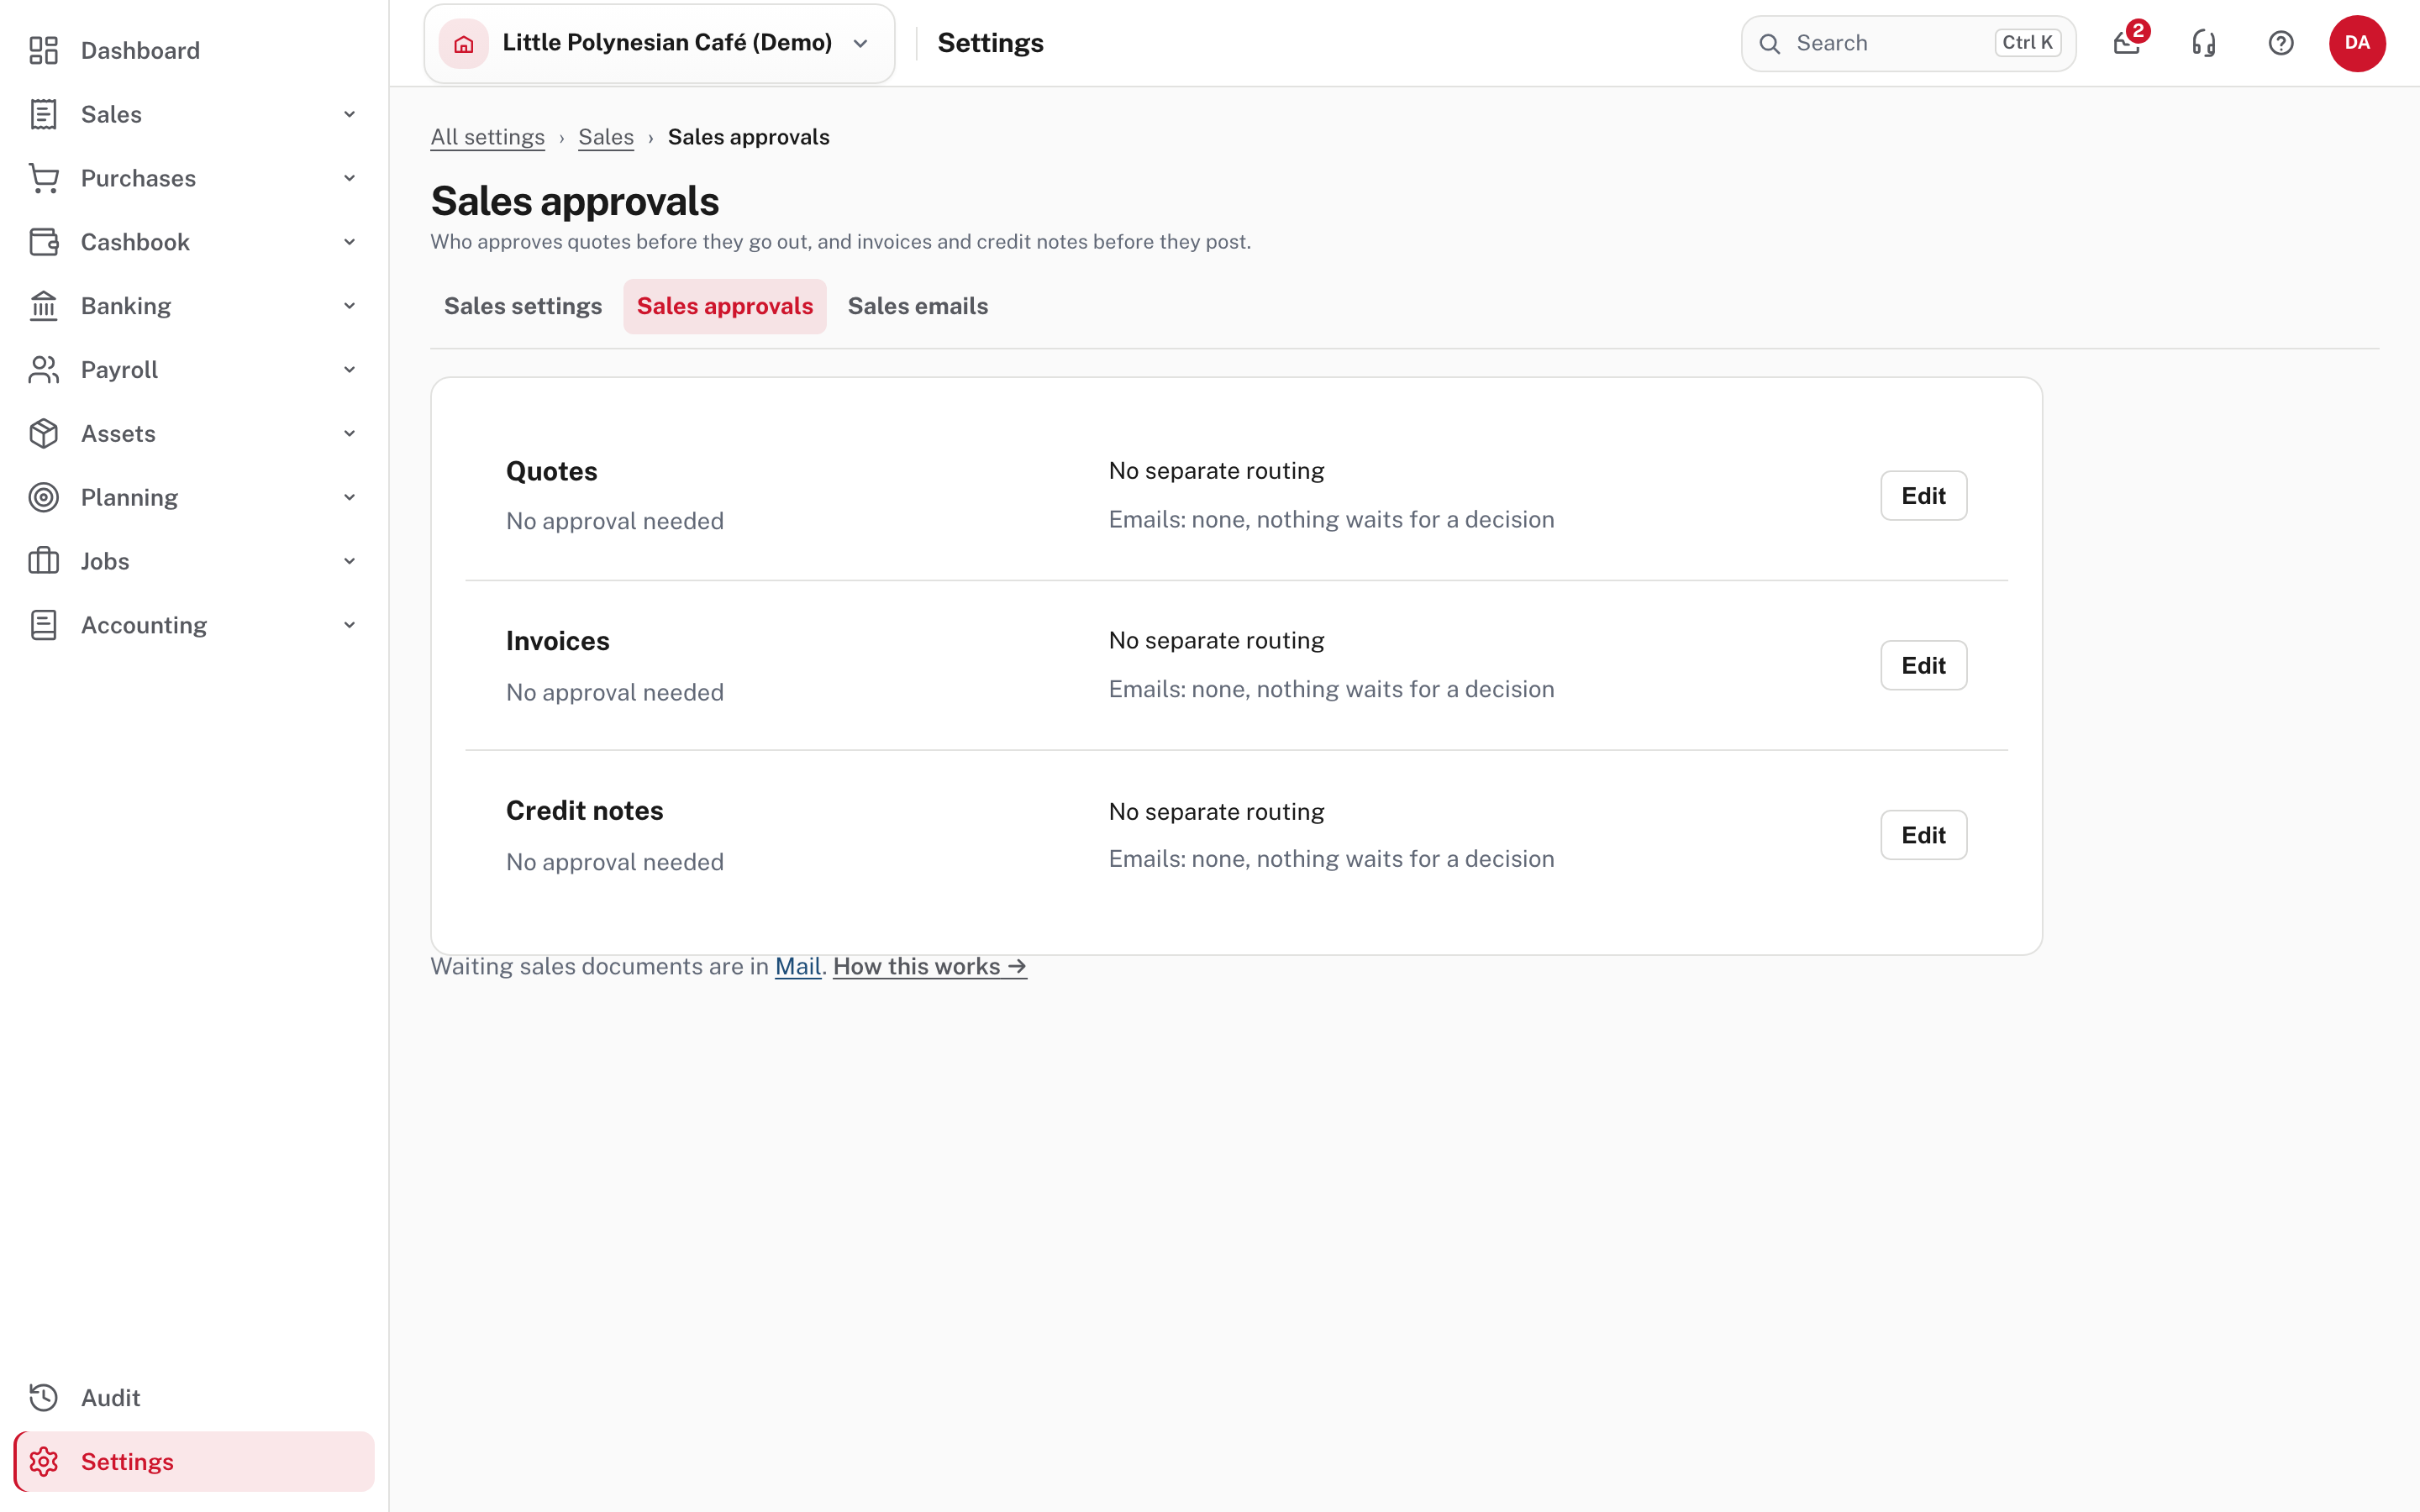Edit the Invoices approval rule
Screen dimensions: 2420x1512
pyautogui.click(x=1923, y=665)
